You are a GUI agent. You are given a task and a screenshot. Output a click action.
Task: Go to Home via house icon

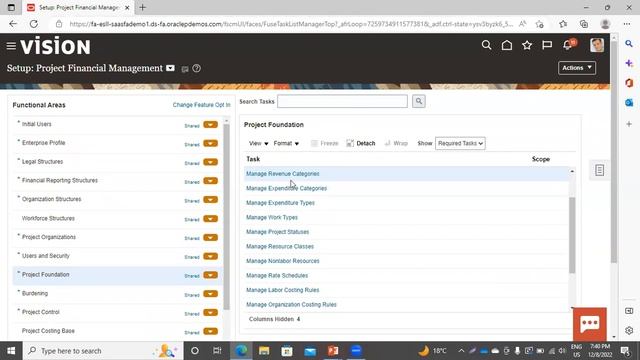tap(507, 45)
